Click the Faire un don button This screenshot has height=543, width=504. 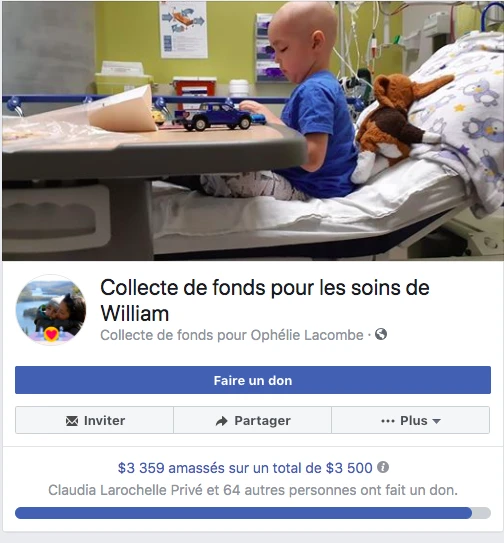point(253,380)
